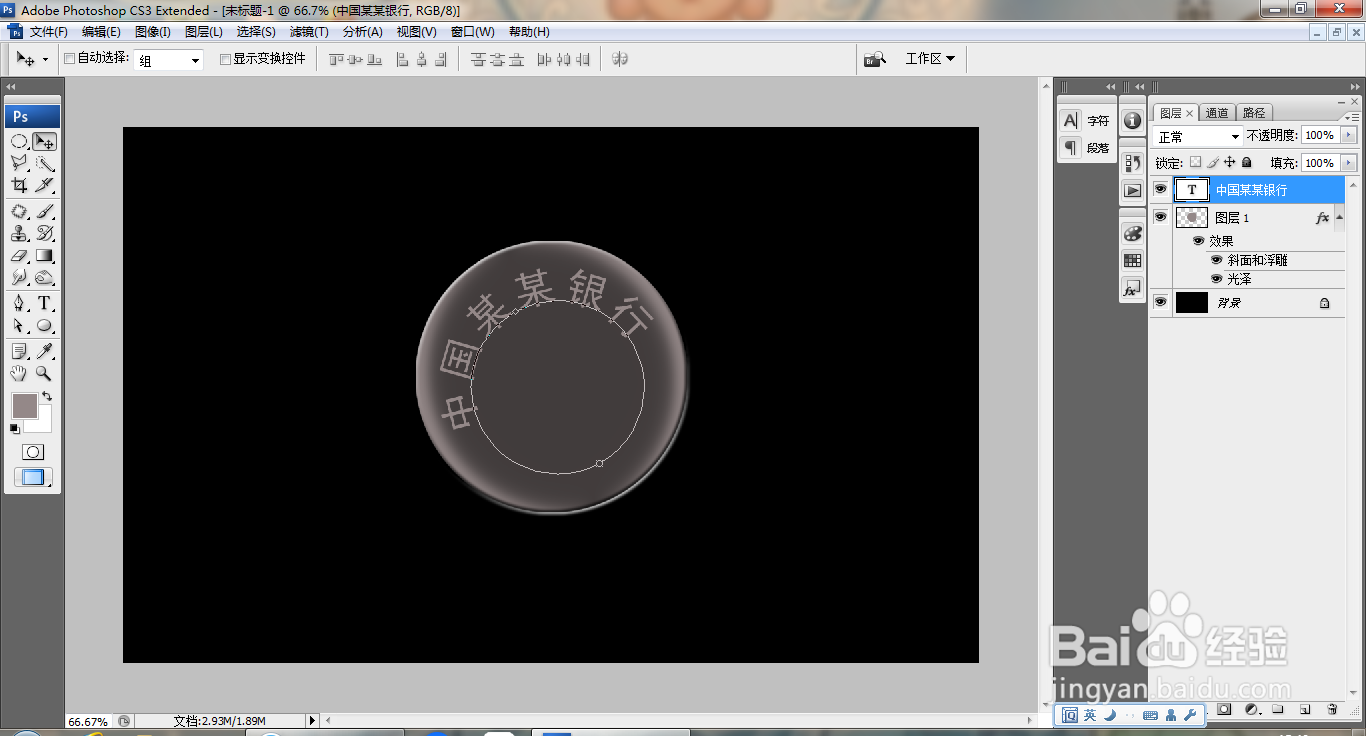1366x736 pixels.
Task: Click the 图层 1 layer thumbnail
Action: pyautogui.click(x=1192, y=217)
